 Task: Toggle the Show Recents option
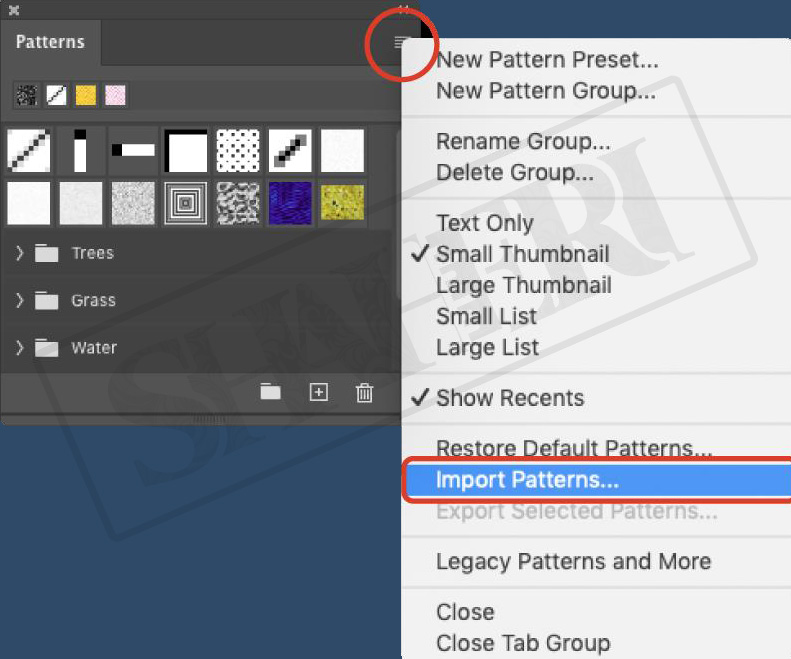click(509, 398)
